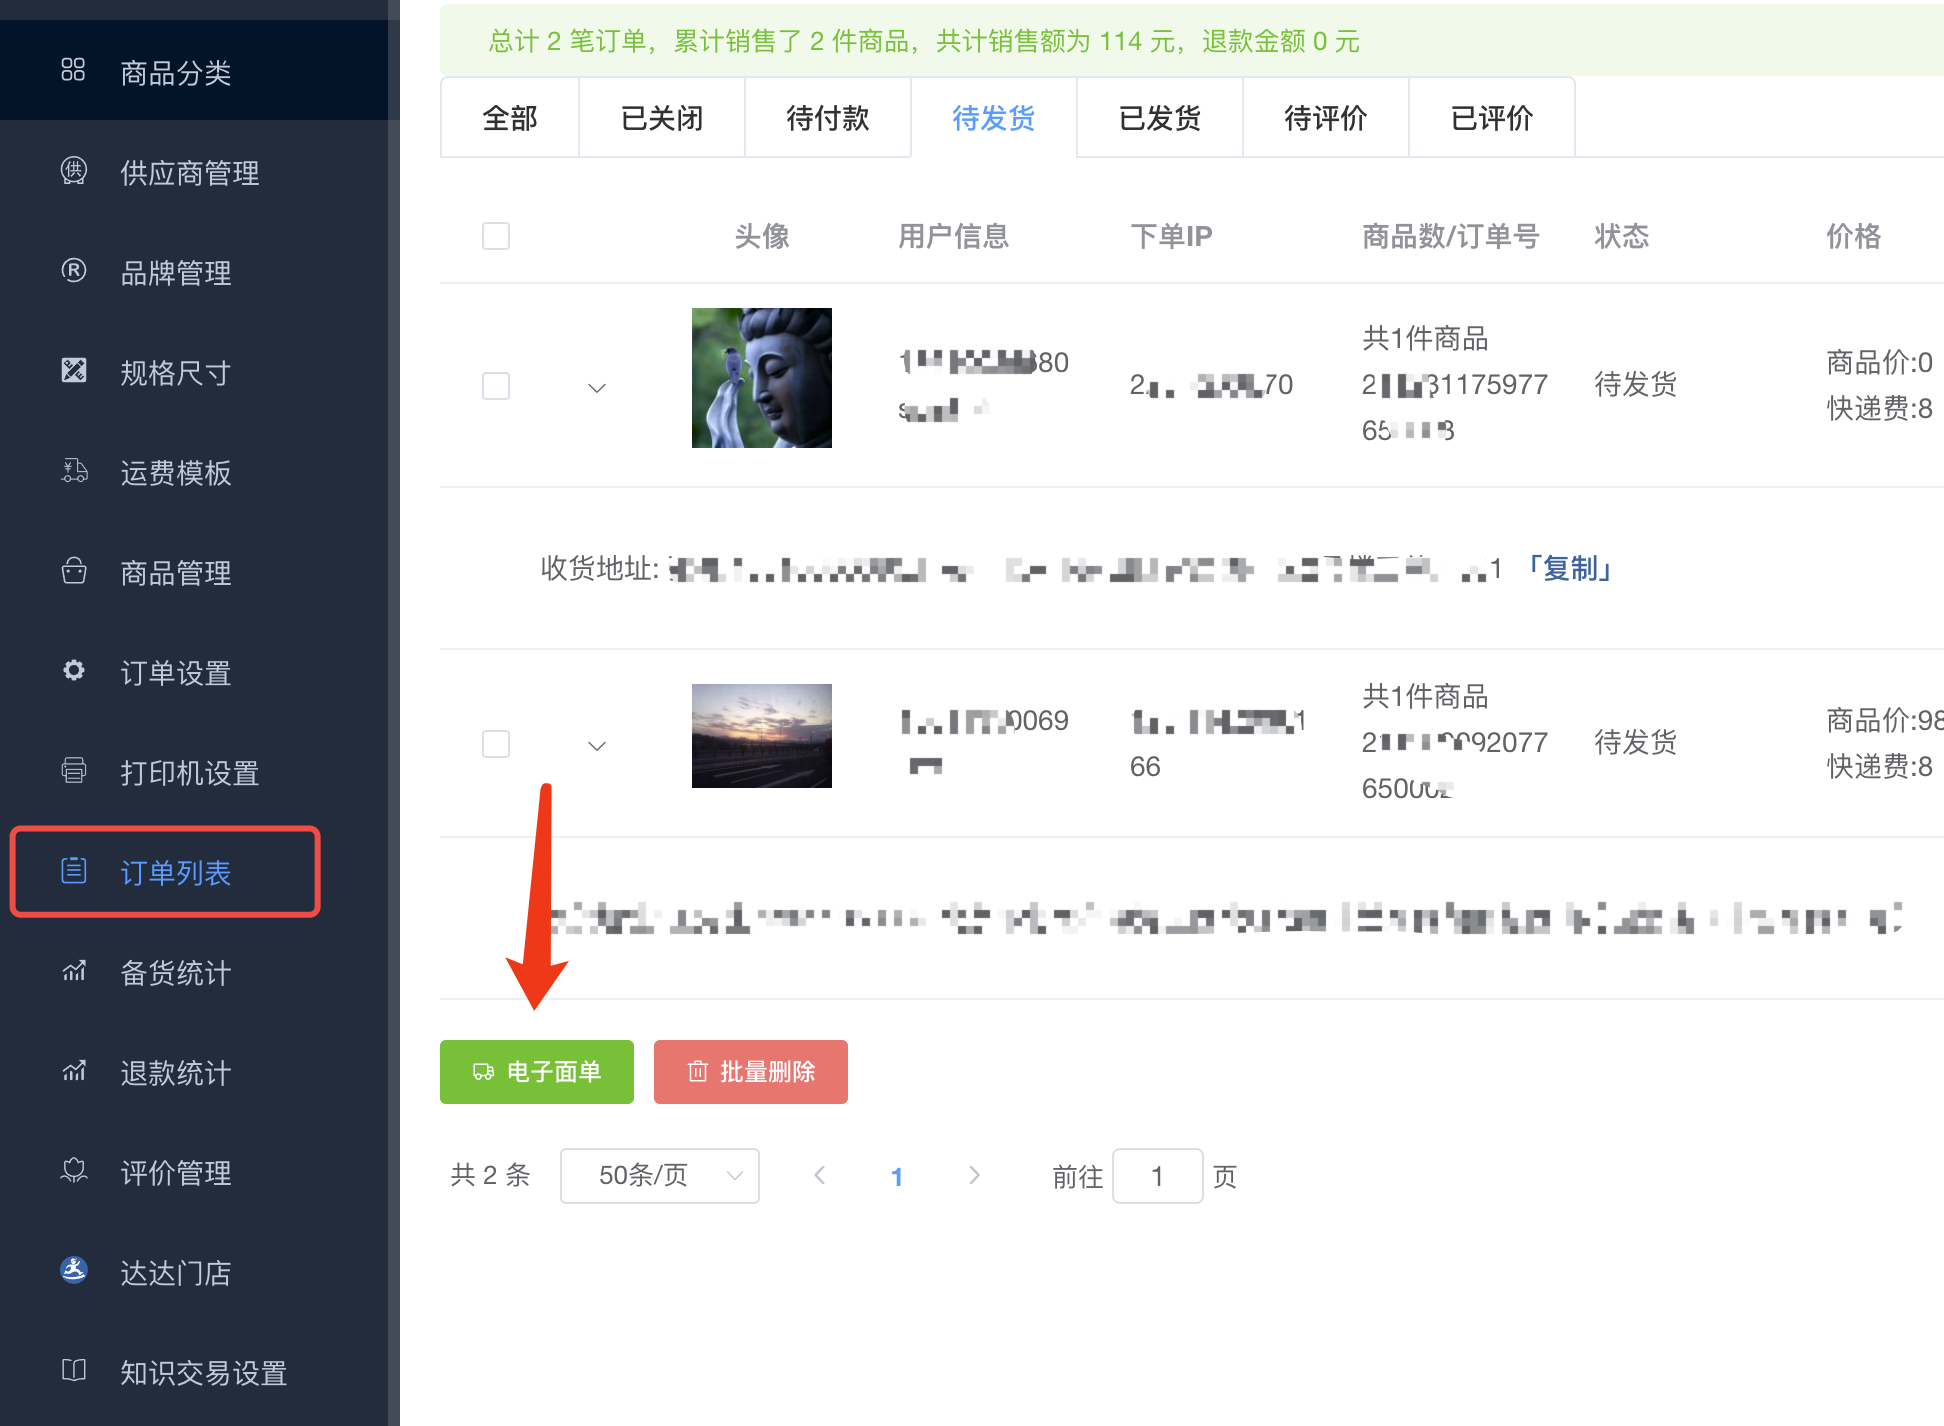Click the 品牌管理 registered-mark icon
Image resolution: width=1944 pixels, height=1426 pixels.
coord(74,271)
